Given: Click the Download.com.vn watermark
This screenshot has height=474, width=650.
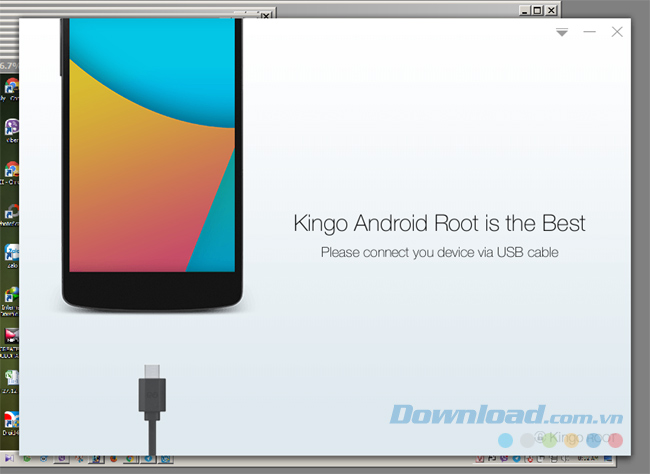Looking at the screenshot, I should [x=506, y=415].
